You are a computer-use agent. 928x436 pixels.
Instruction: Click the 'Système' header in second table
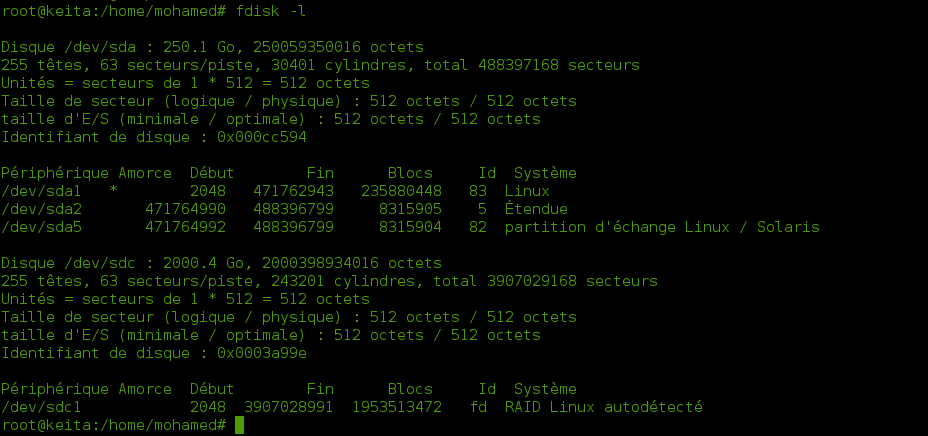point(545,389)
